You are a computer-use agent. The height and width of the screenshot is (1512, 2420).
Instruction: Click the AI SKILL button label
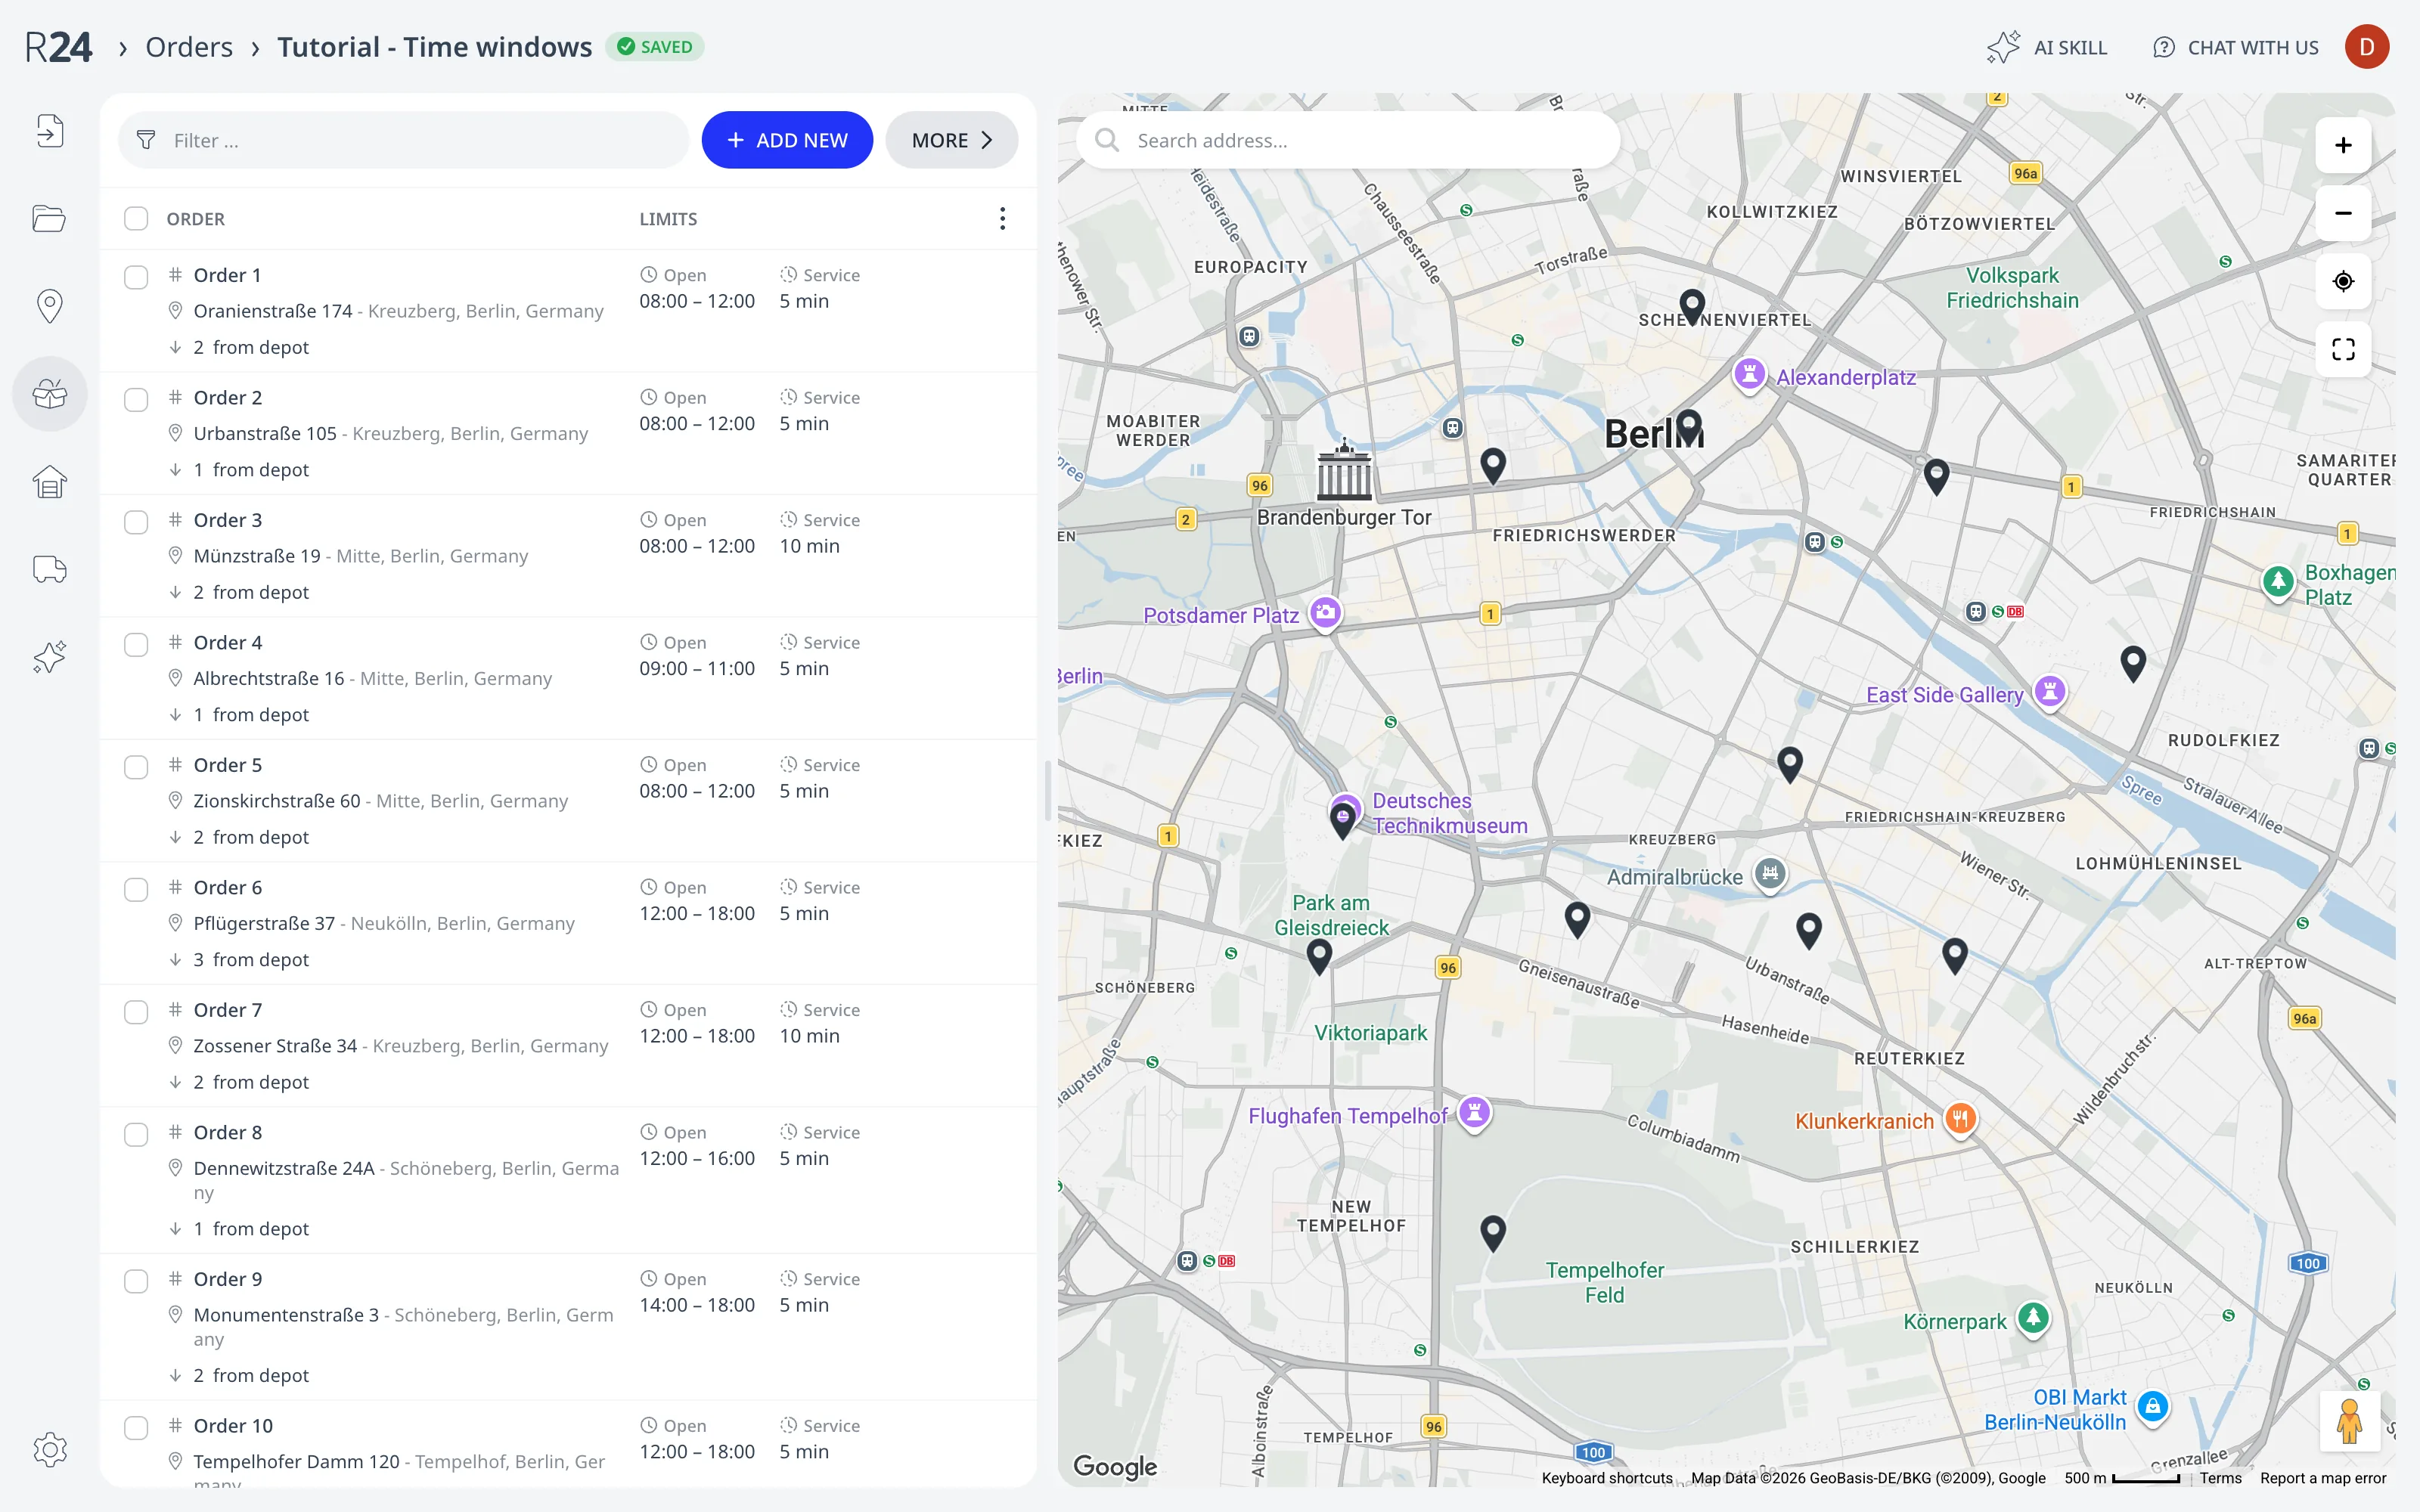click(x=2070, y=47)
